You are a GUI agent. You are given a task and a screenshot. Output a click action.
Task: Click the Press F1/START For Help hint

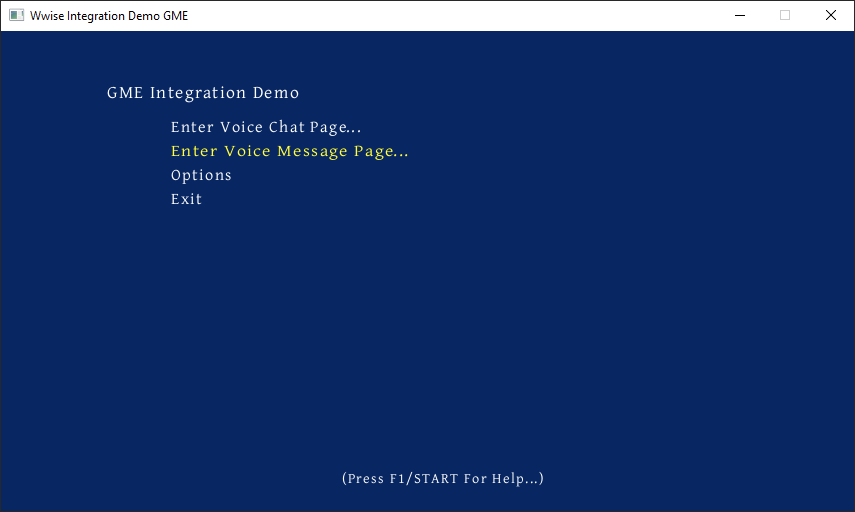[442, 478]
